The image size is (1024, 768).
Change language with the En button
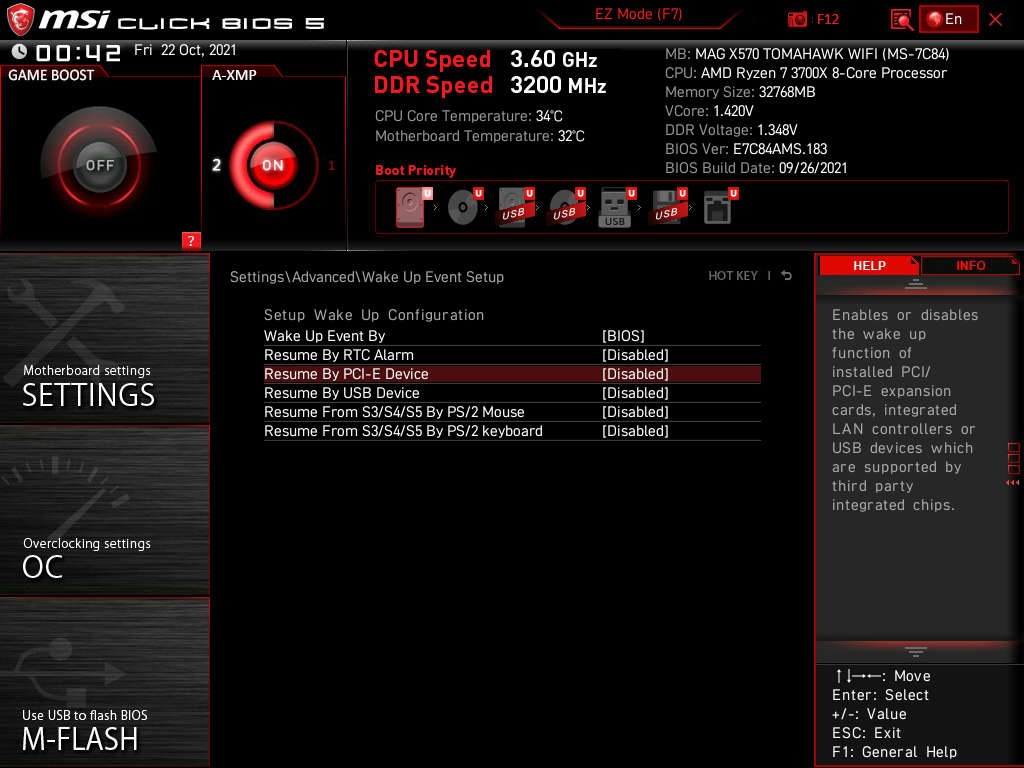click(x=949, y=19)
